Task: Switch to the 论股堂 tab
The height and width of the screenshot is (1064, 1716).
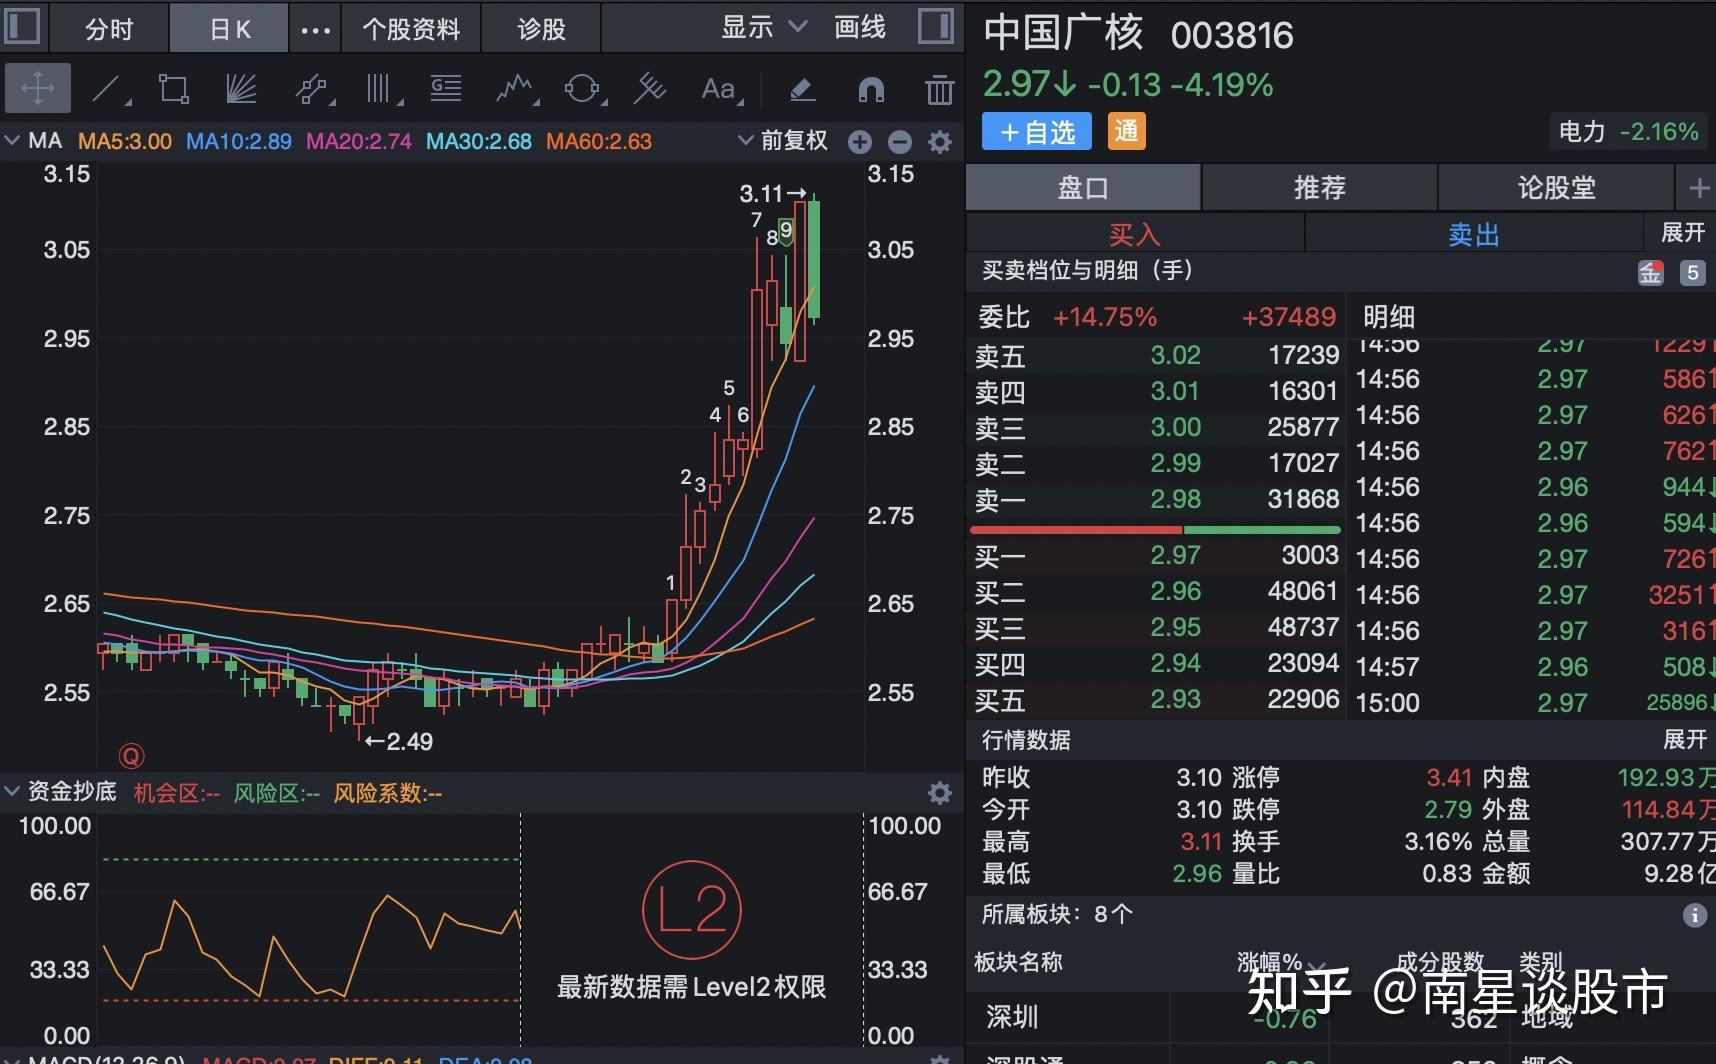Action: coord(1556,187)
